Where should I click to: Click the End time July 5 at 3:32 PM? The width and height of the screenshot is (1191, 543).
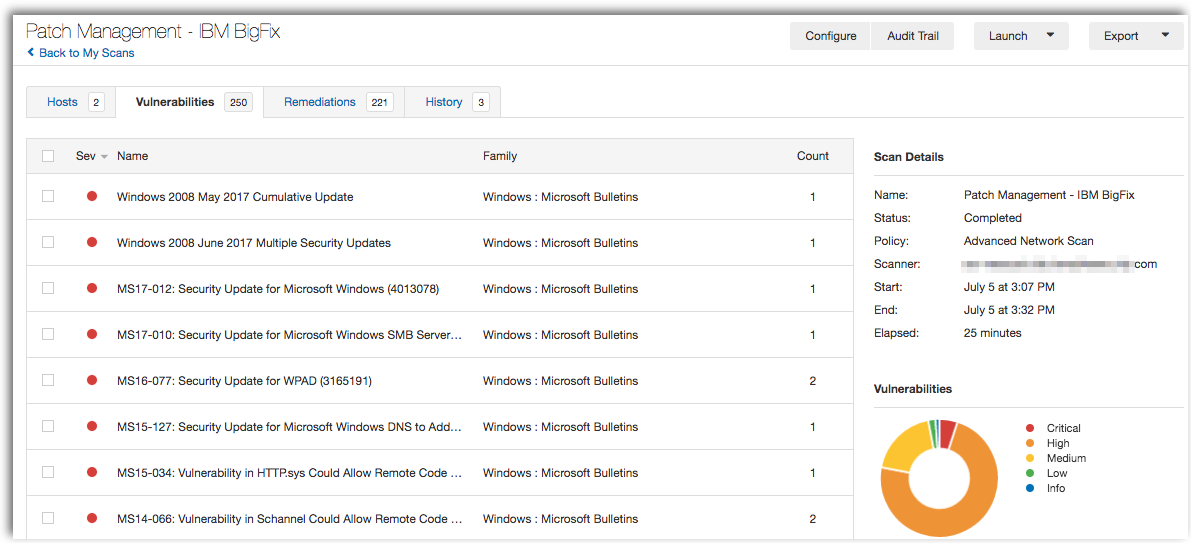[1009, 310]
